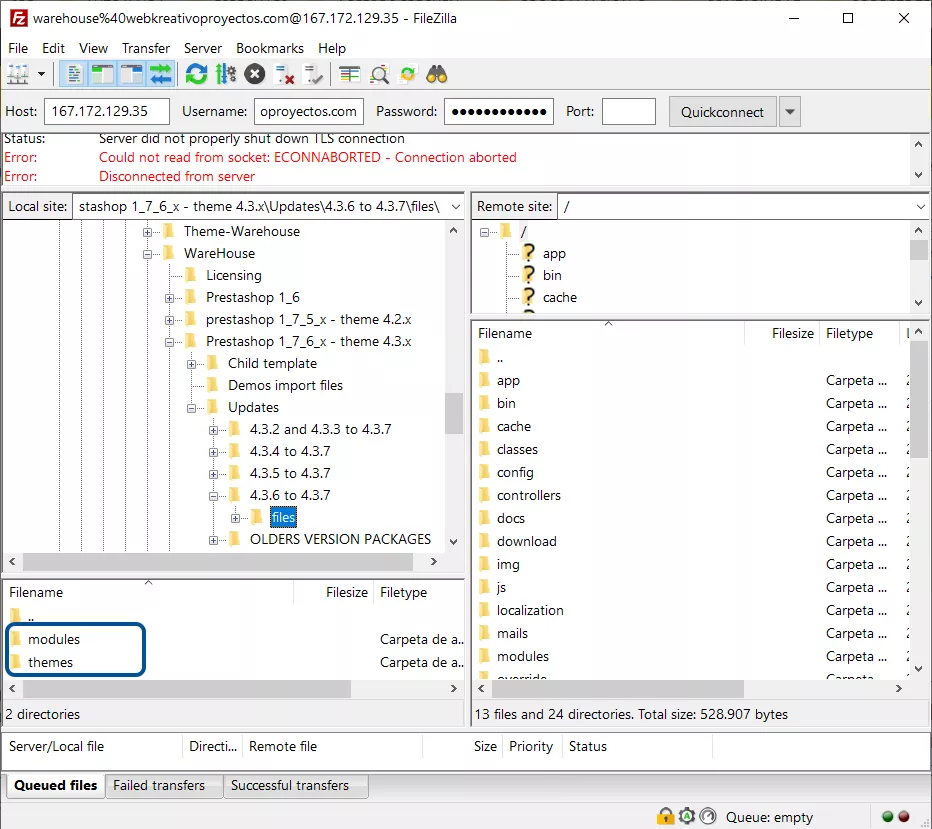Collapse the Updates folder
This screenshot has height=829, width=932.
click(191, 408)
